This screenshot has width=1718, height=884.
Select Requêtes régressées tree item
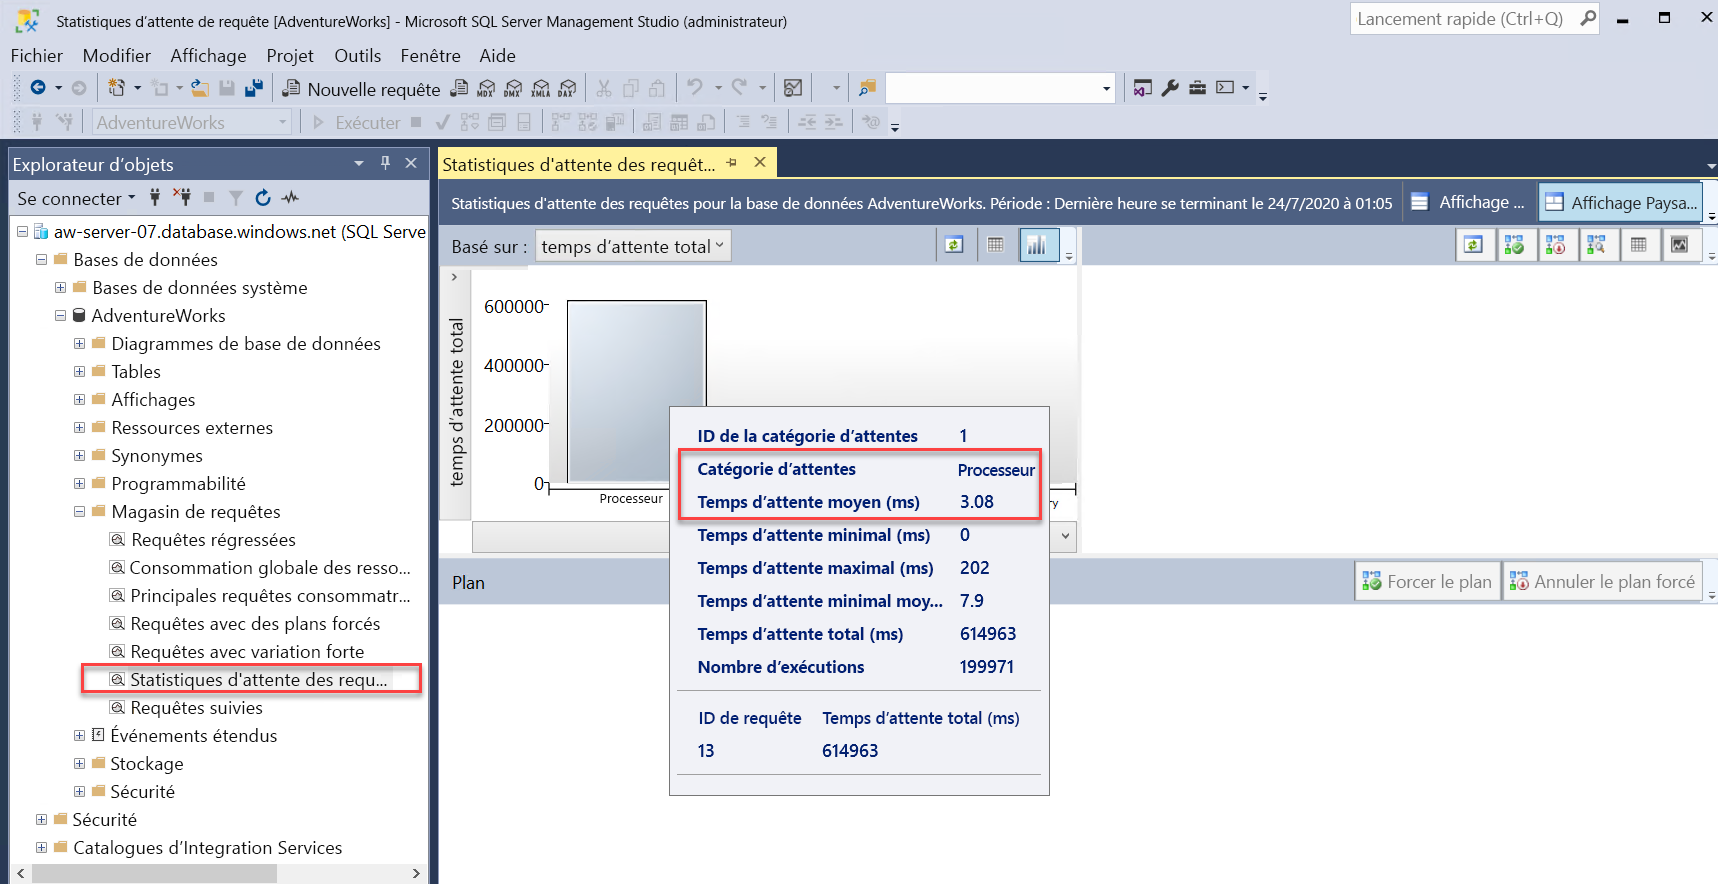pyautogui.click(x=213, y=539)
